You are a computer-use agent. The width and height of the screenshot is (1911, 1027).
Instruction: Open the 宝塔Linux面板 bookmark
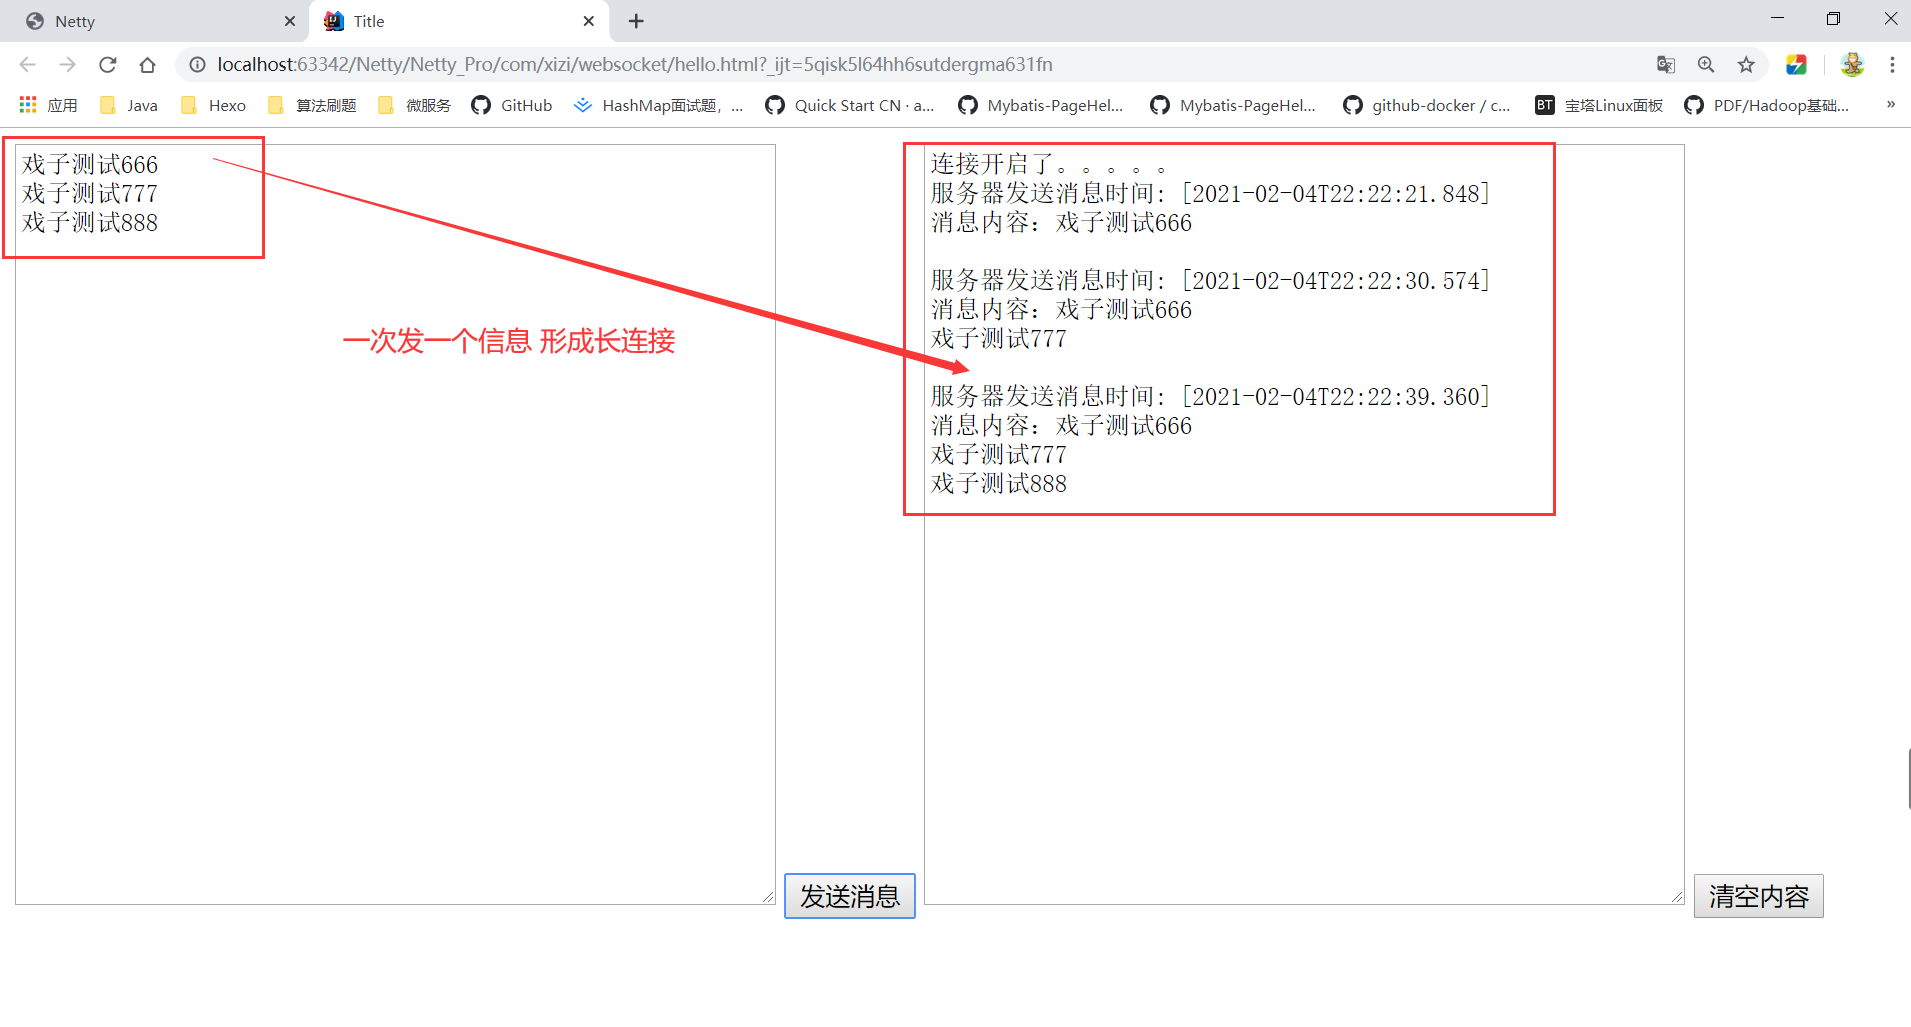coord(1599,105)
